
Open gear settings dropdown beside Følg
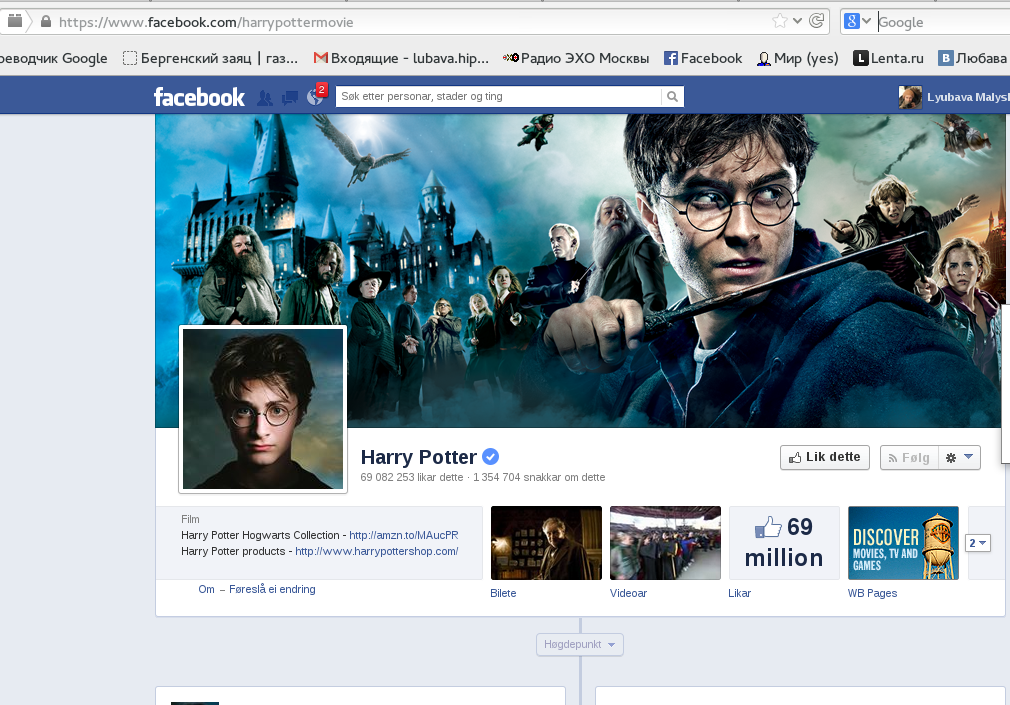tap(959, 457)
